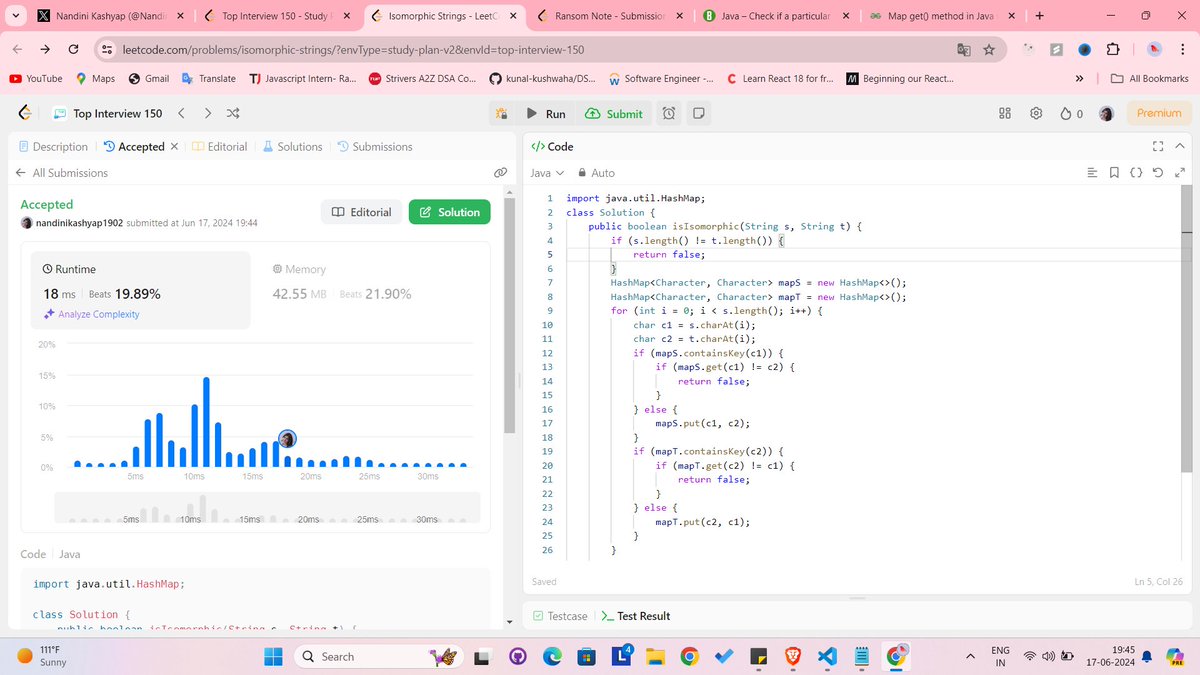Reset code with the undo arrow icon
This screenshot has height=675, width=1200.
pos(1158,173)
